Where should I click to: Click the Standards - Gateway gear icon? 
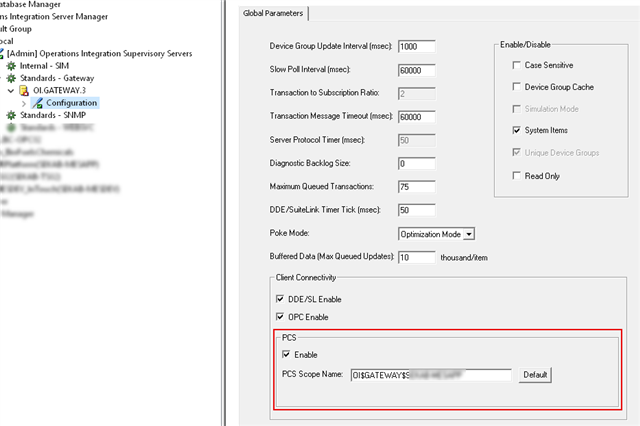click(x=11, y=78)
